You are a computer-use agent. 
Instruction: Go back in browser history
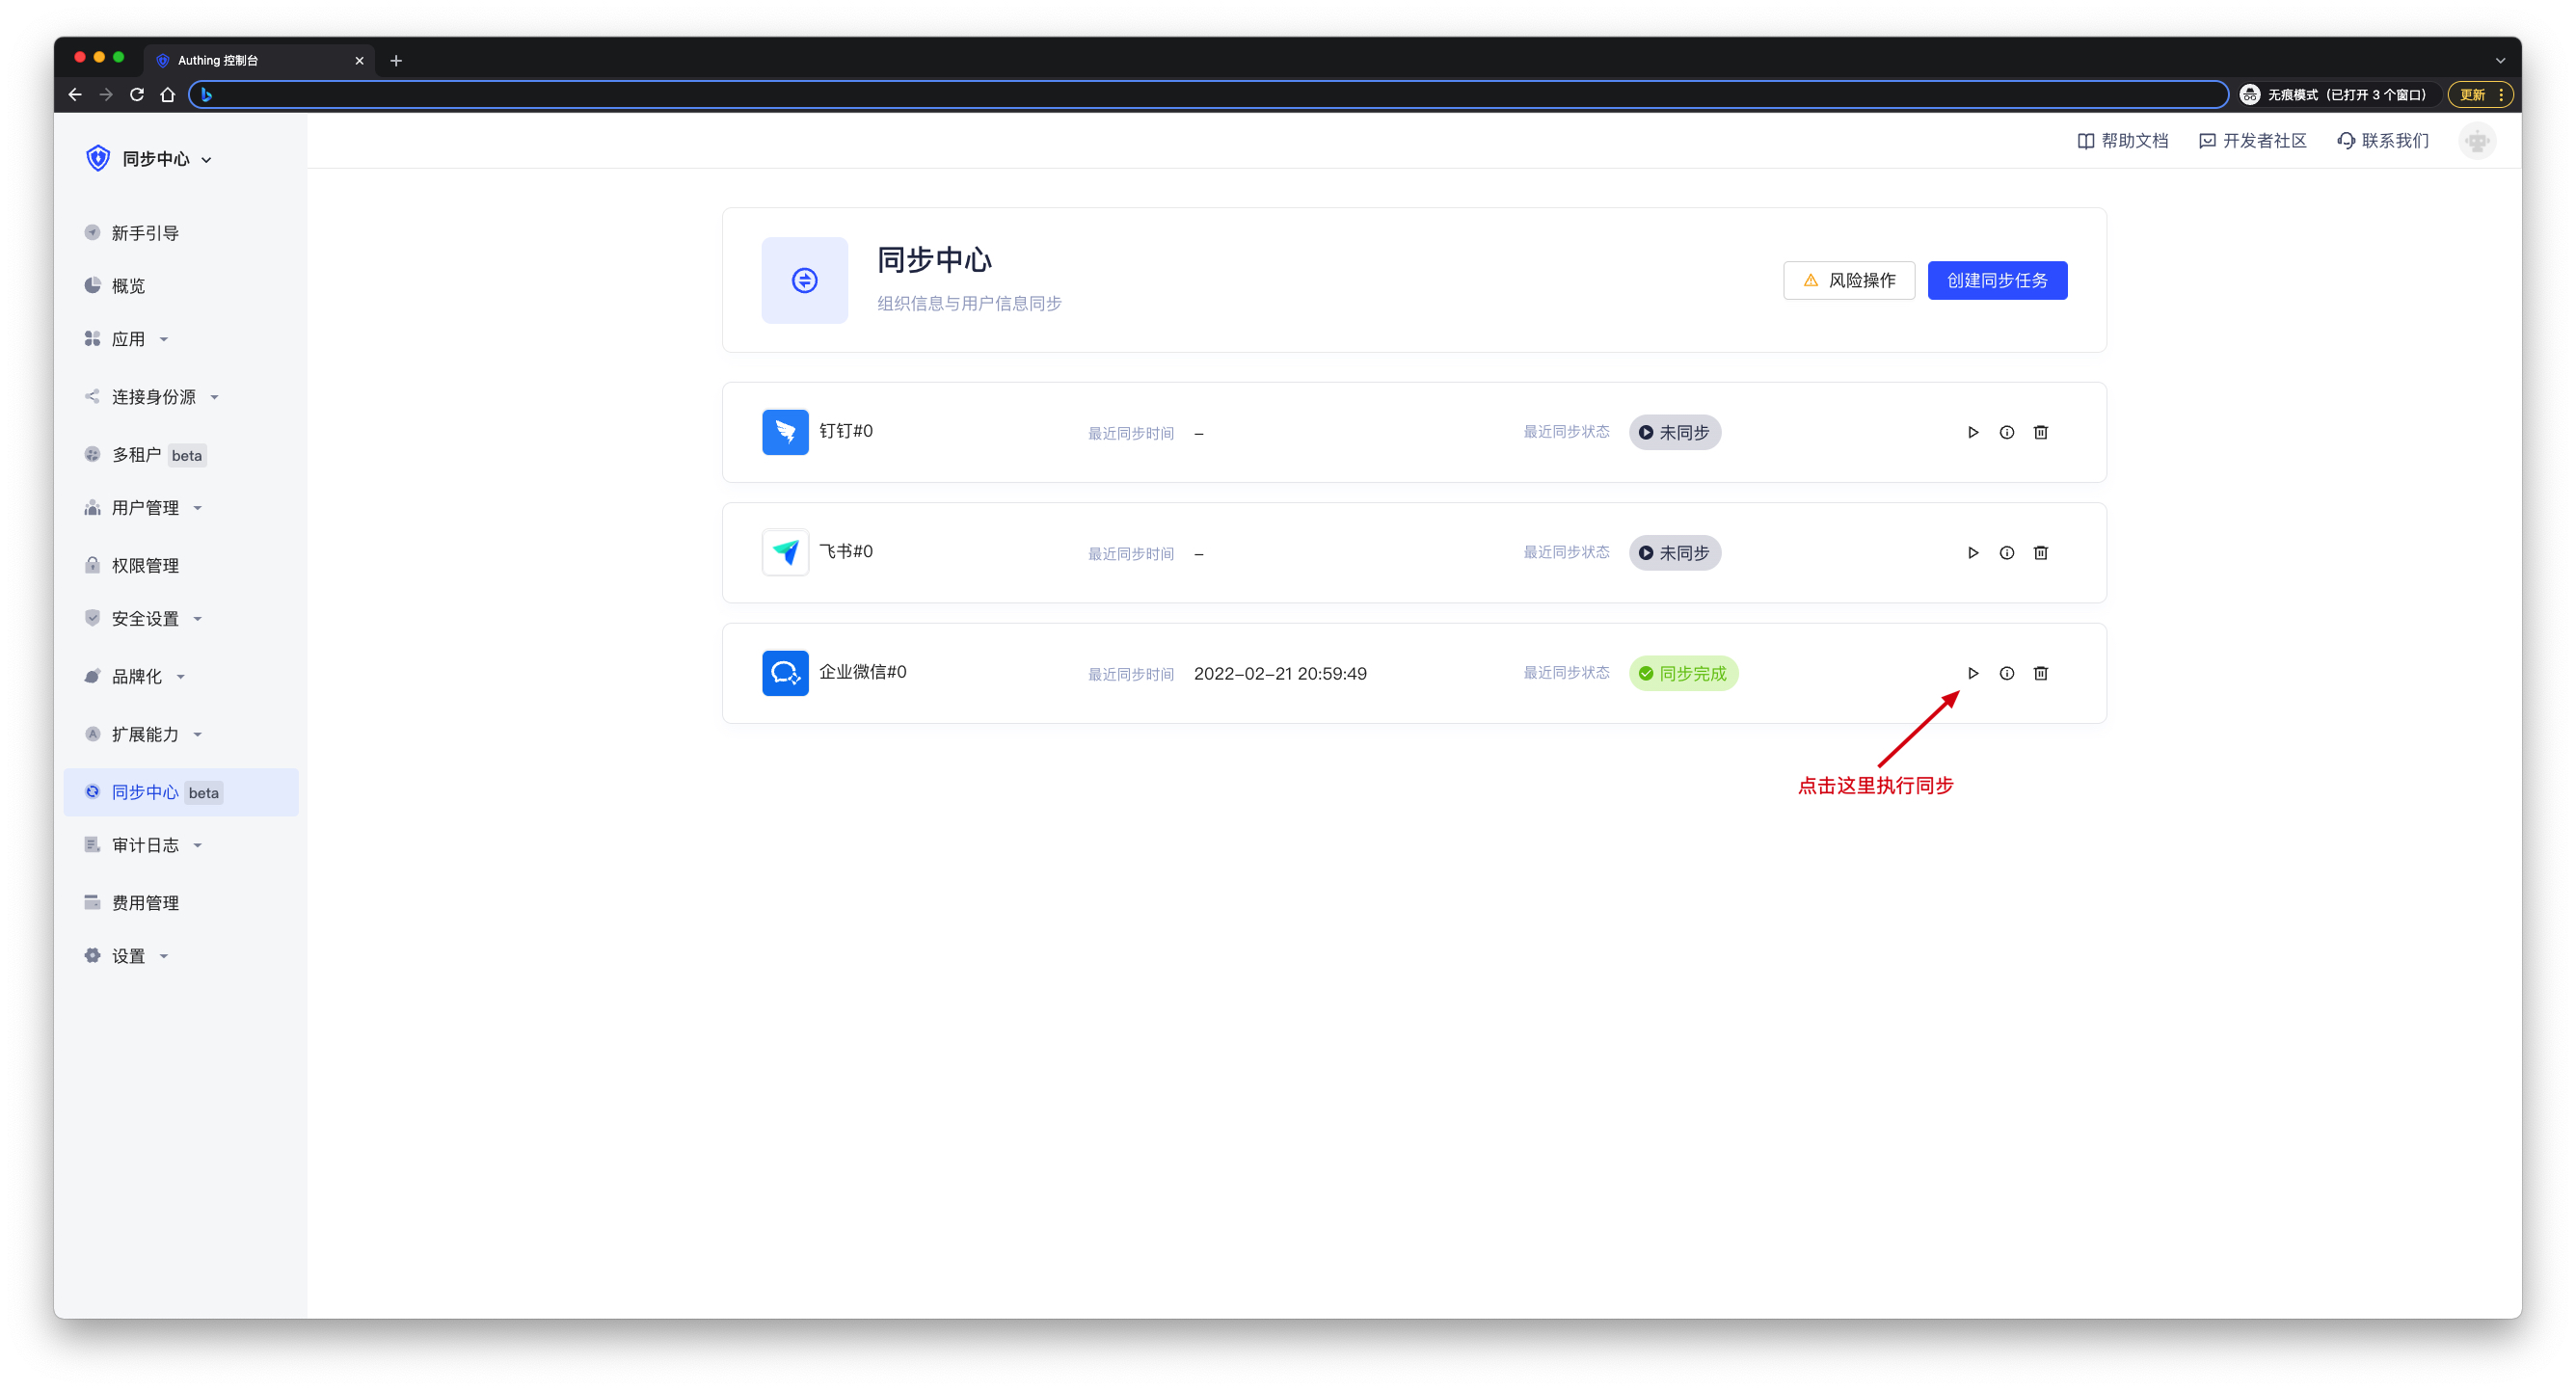pyautogui.click(x=75, y=94)
